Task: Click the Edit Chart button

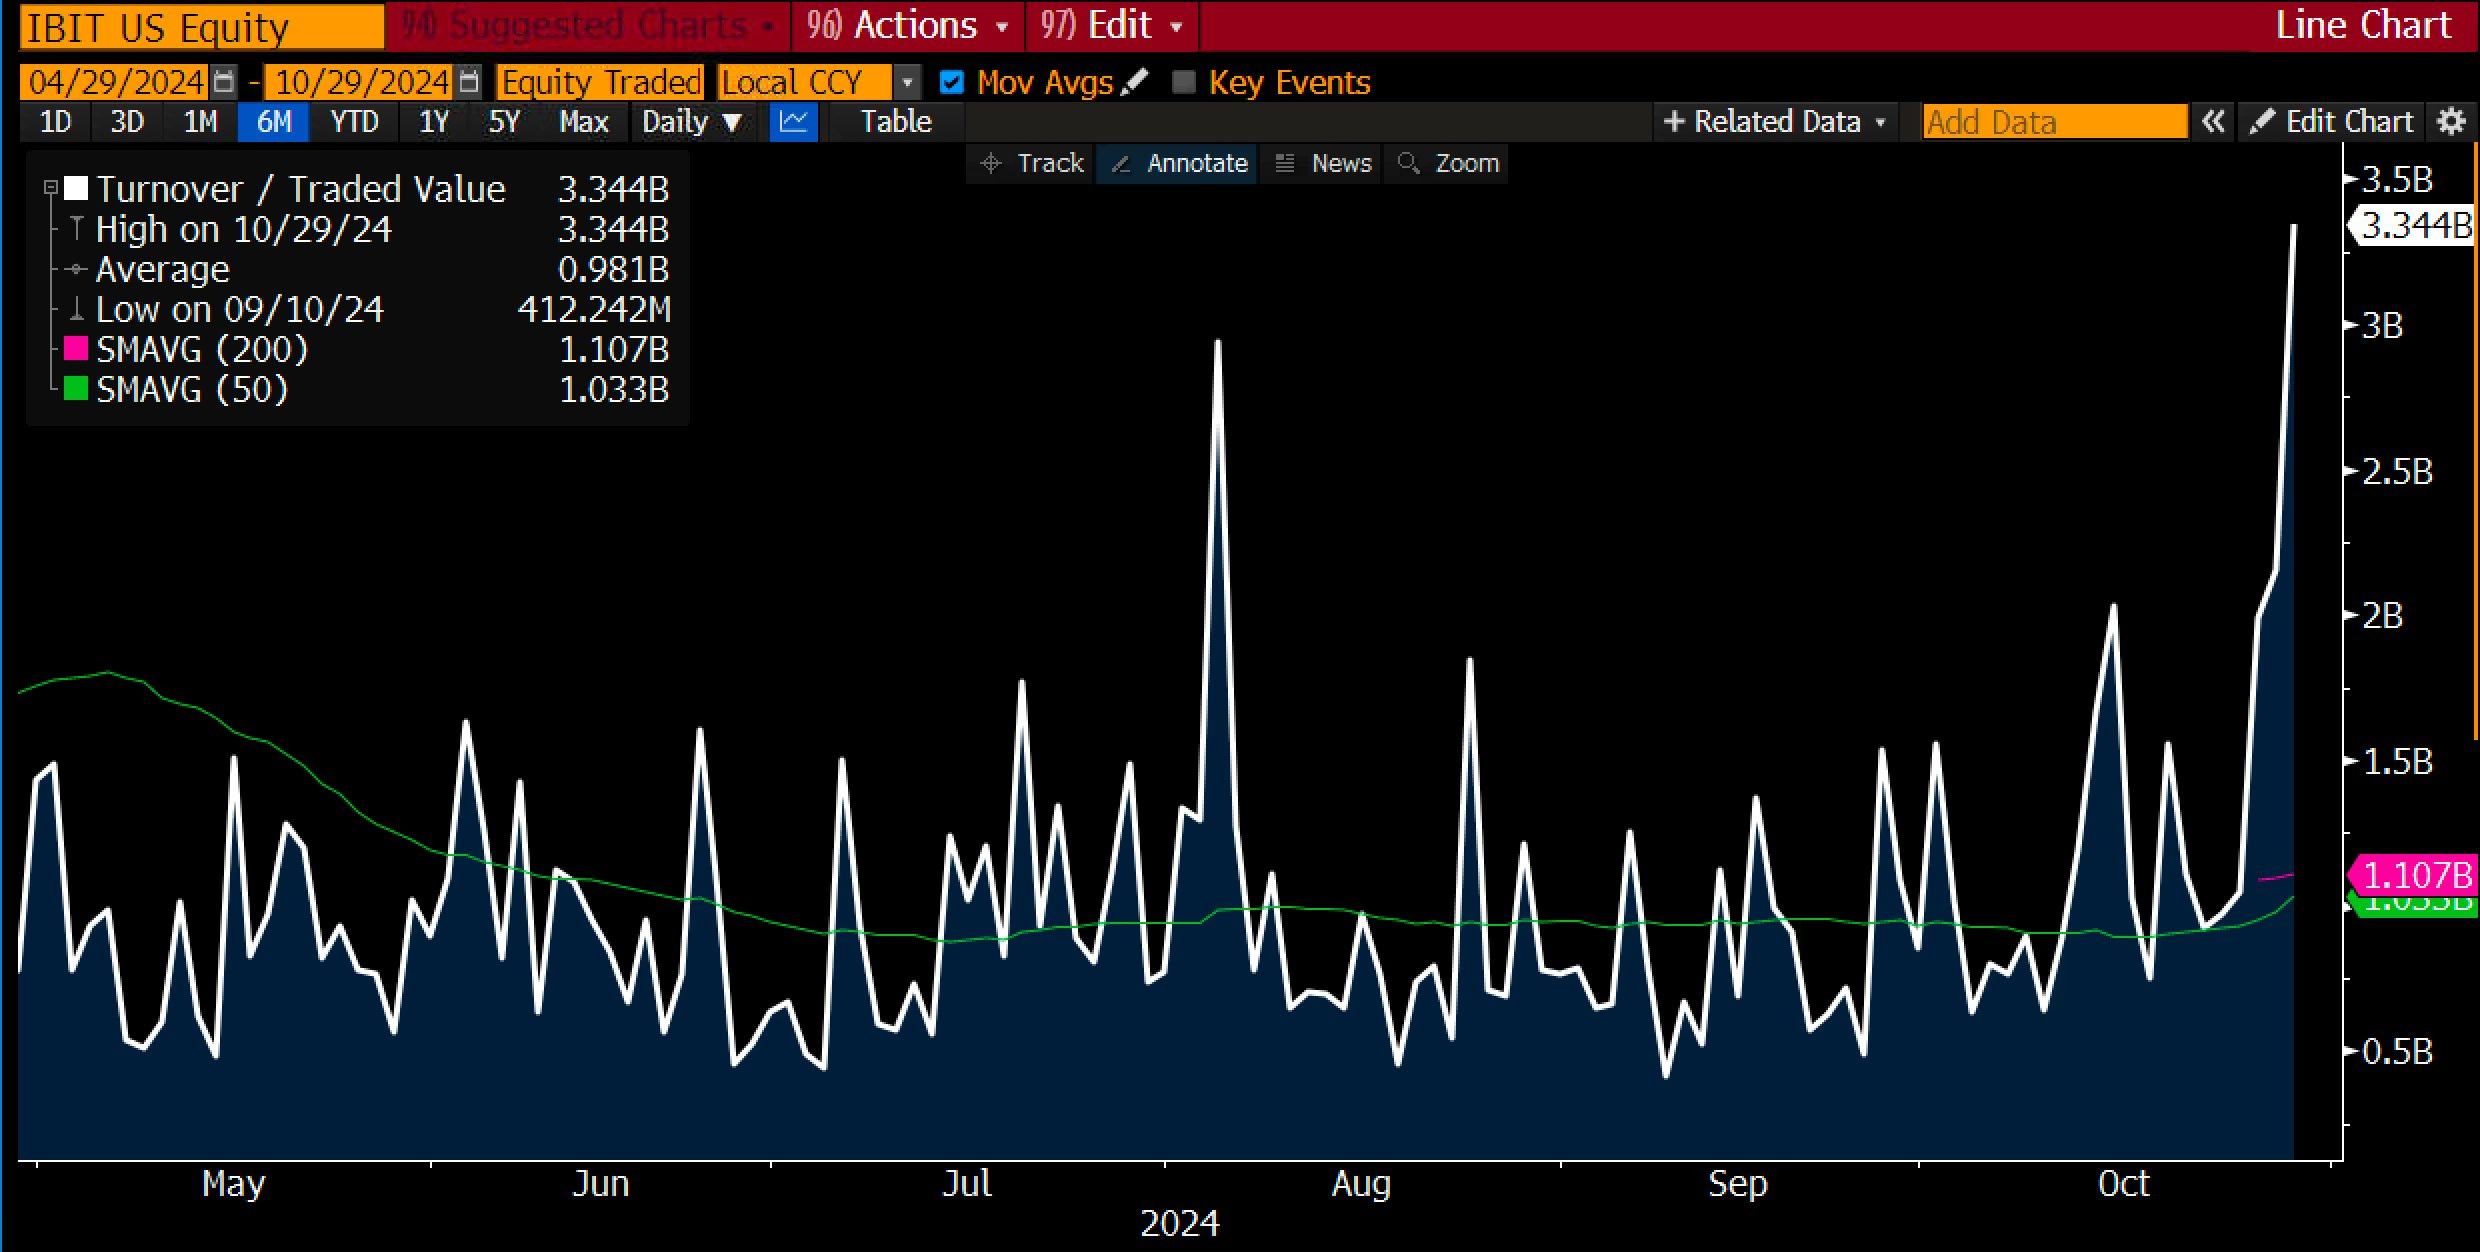Action: pos(2331,122)
